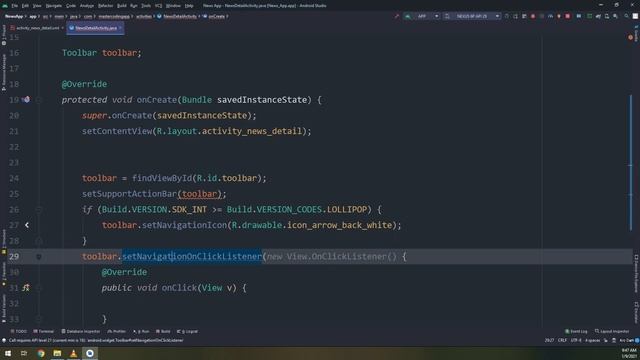Click the 4 spaces indent status item

point(592,340)
